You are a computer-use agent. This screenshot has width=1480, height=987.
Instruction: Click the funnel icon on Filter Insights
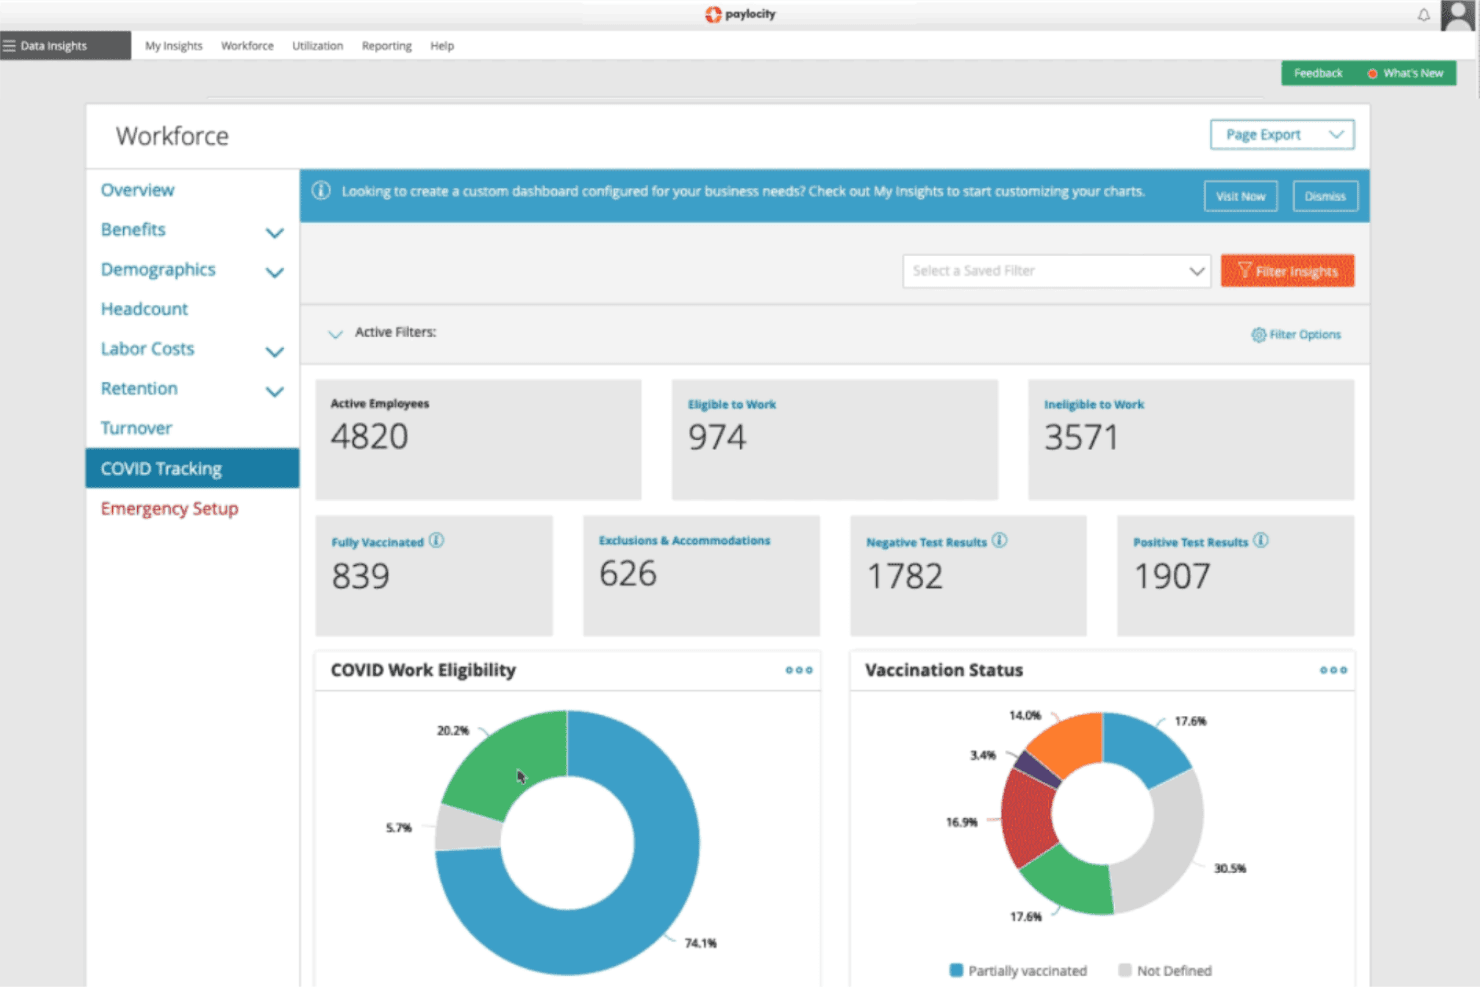point(1244,270)
